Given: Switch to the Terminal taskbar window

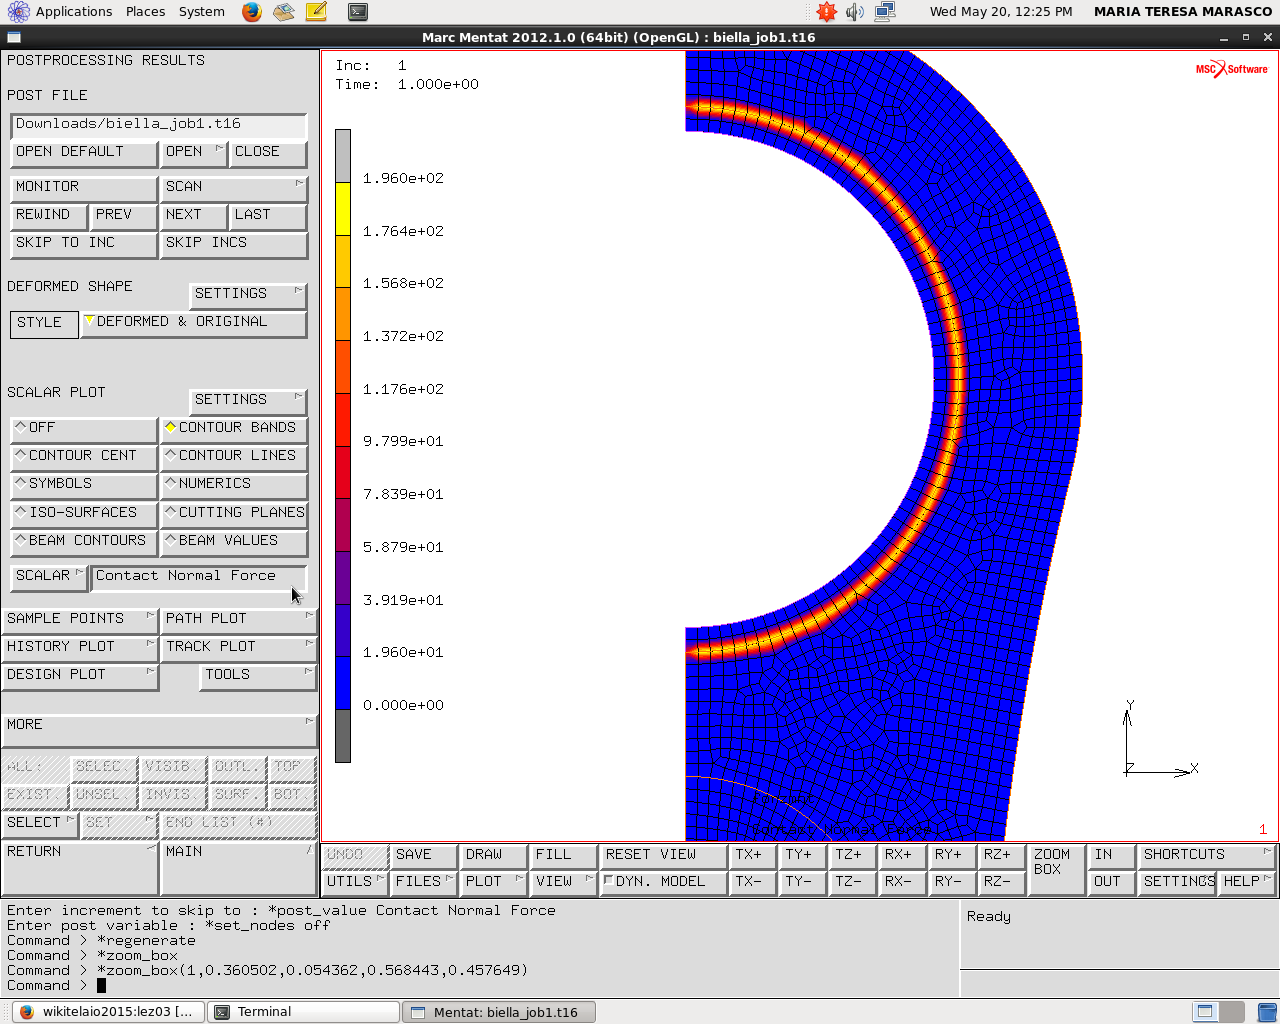Looking at the screenshot, I should click(303, 1012).
